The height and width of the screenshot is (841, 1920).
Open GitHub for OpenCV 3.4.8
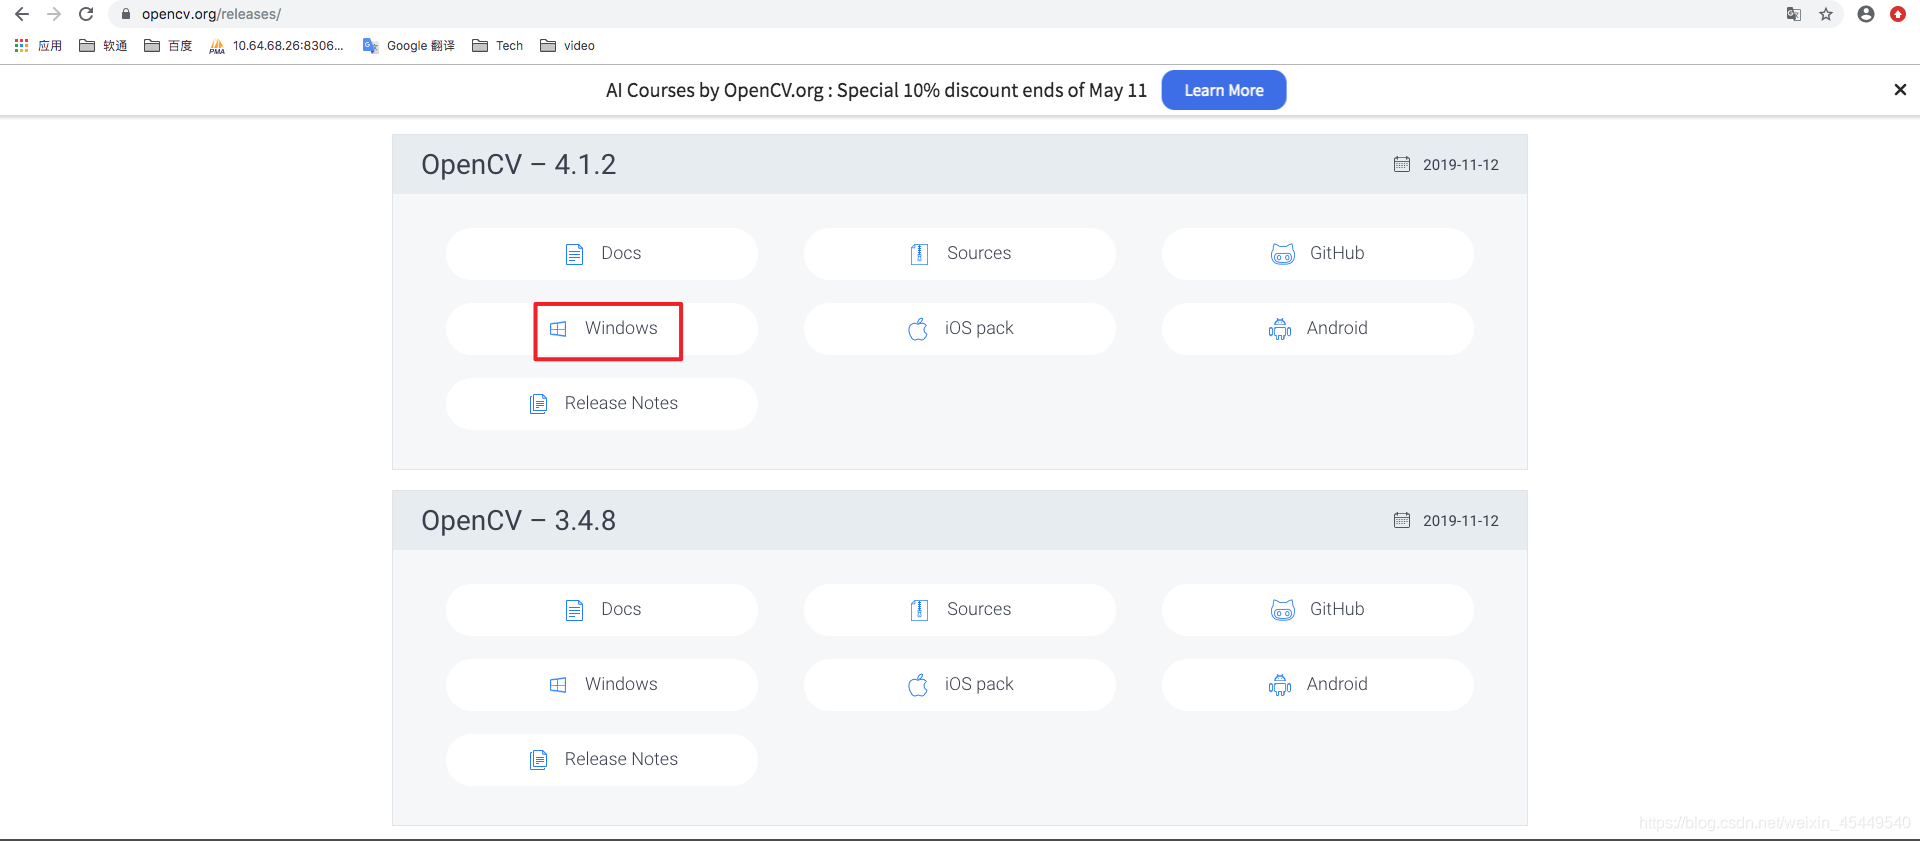(1318, 610)
